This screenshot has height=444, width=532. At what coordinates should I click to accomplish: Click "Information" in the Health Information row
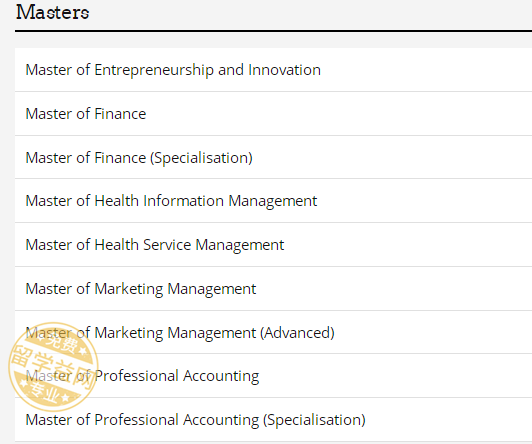click(184, 201)
